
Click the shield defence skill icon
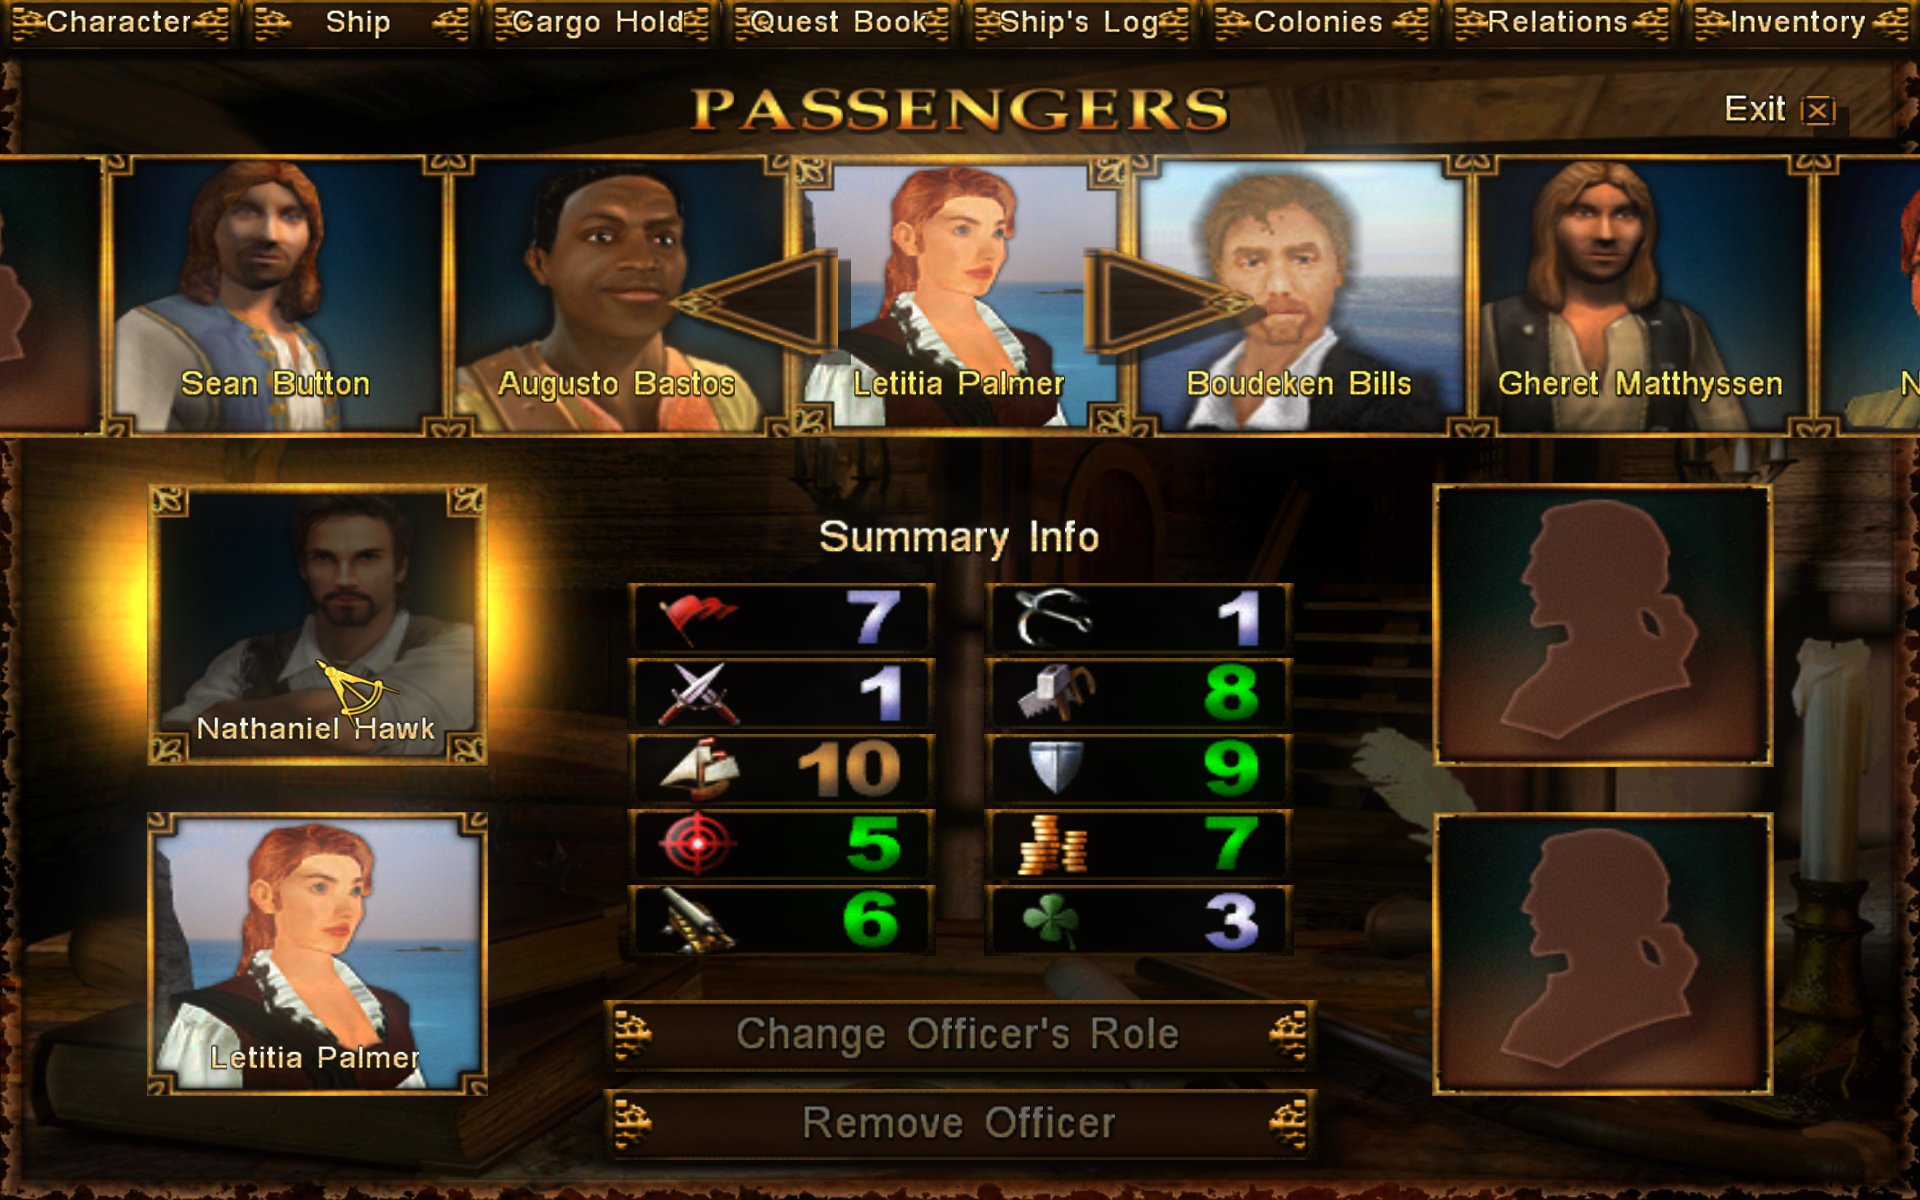coord(1056,768)
